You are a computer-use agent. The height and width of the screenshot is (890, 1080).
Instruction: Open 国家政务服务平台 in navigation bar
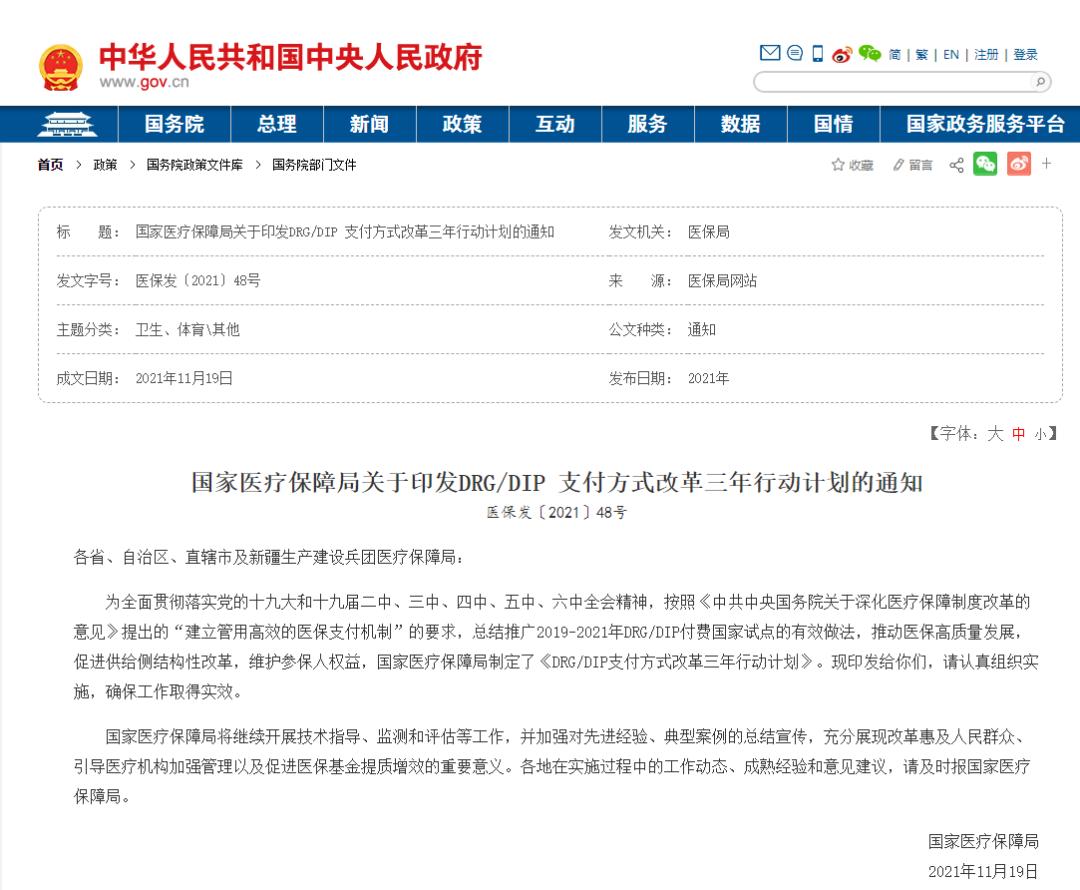pyautogui.click(x=984, y=123)
